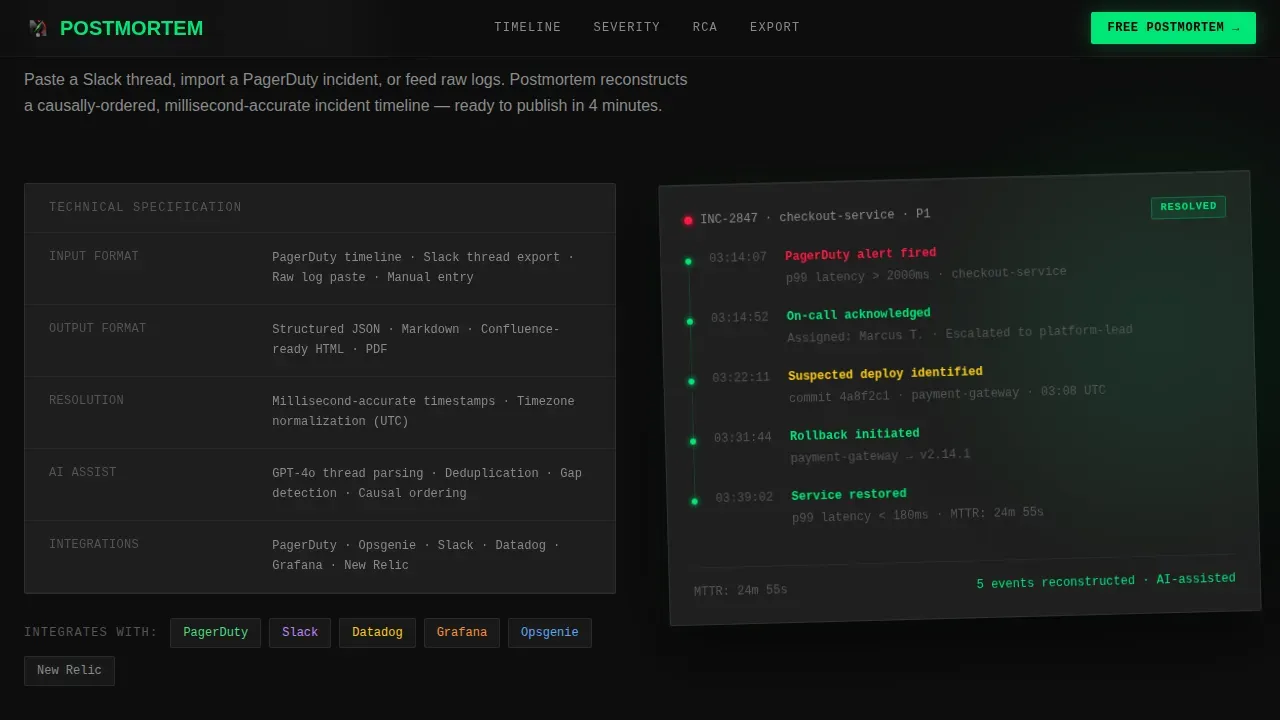The height and width of the screenshot is (720, 1280).
Task: Click the RESOLVED status badge
Action: (x=1188, y=207)
